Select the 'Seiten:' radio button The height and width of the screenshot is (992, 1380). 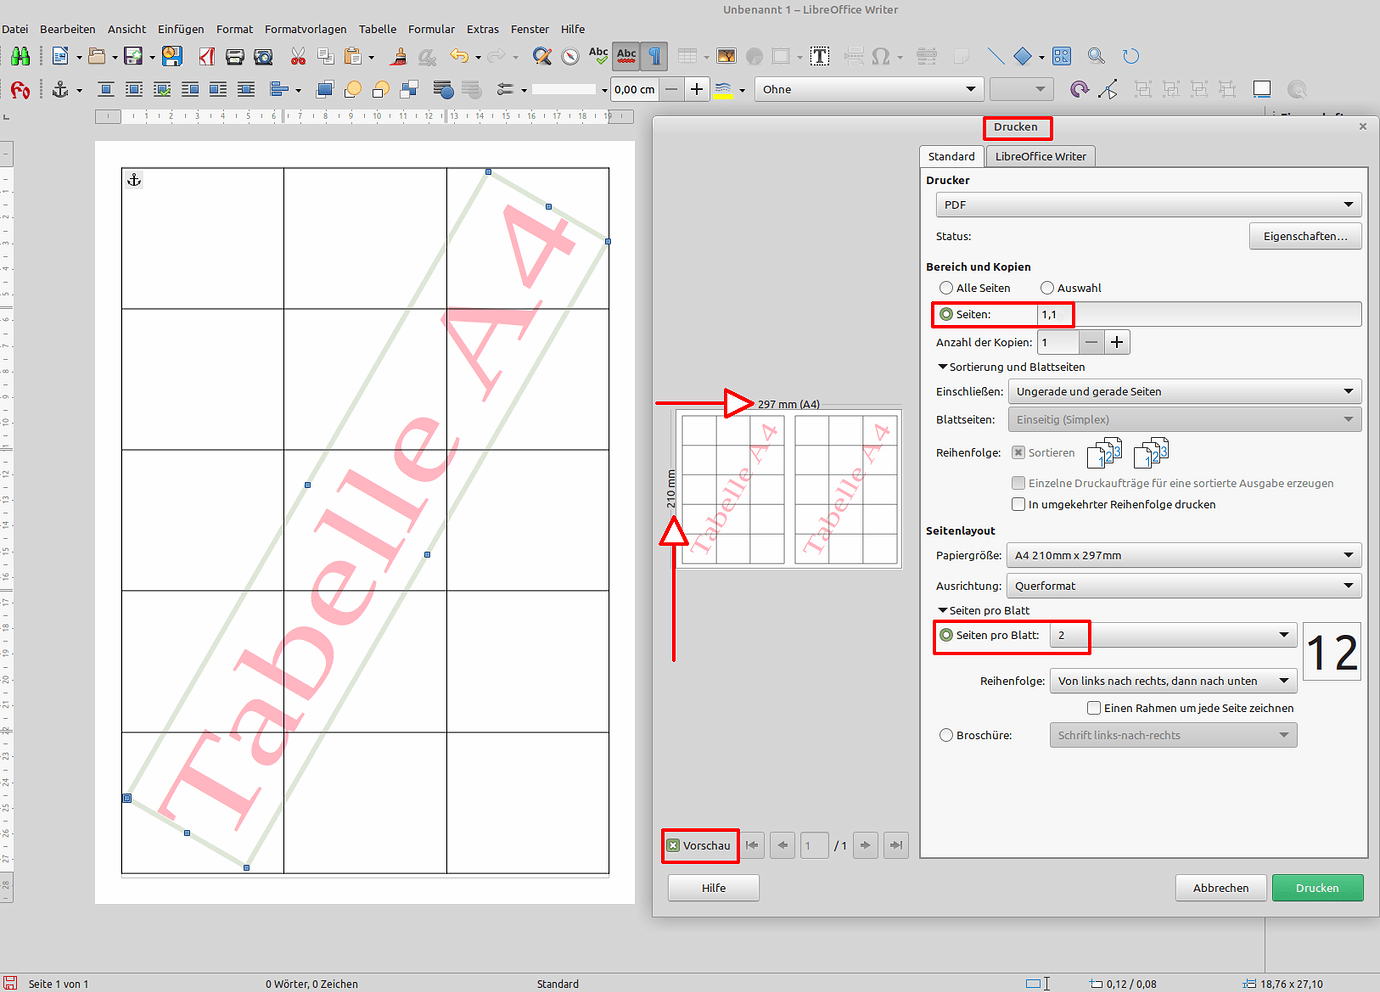click(x=946, y=314)
